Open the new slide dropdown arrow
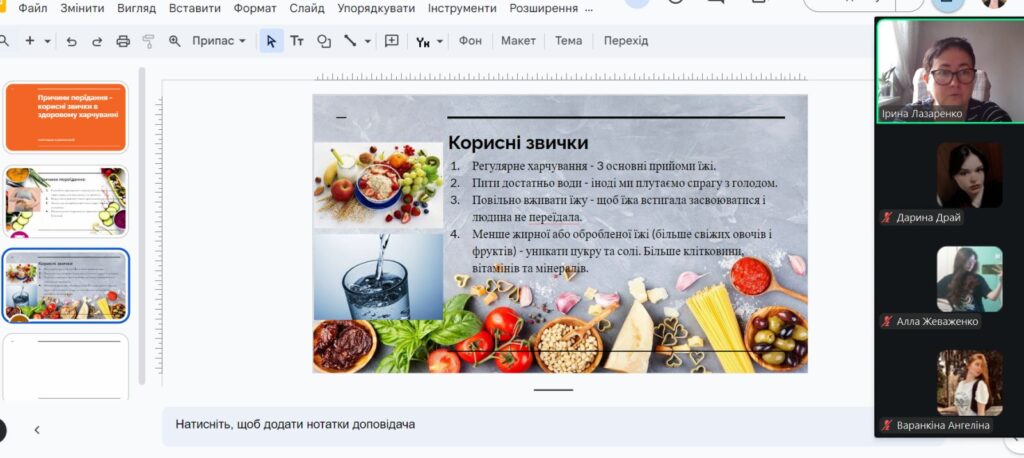This screenshot has width=1024, height=458. click(x=47, y=41)
